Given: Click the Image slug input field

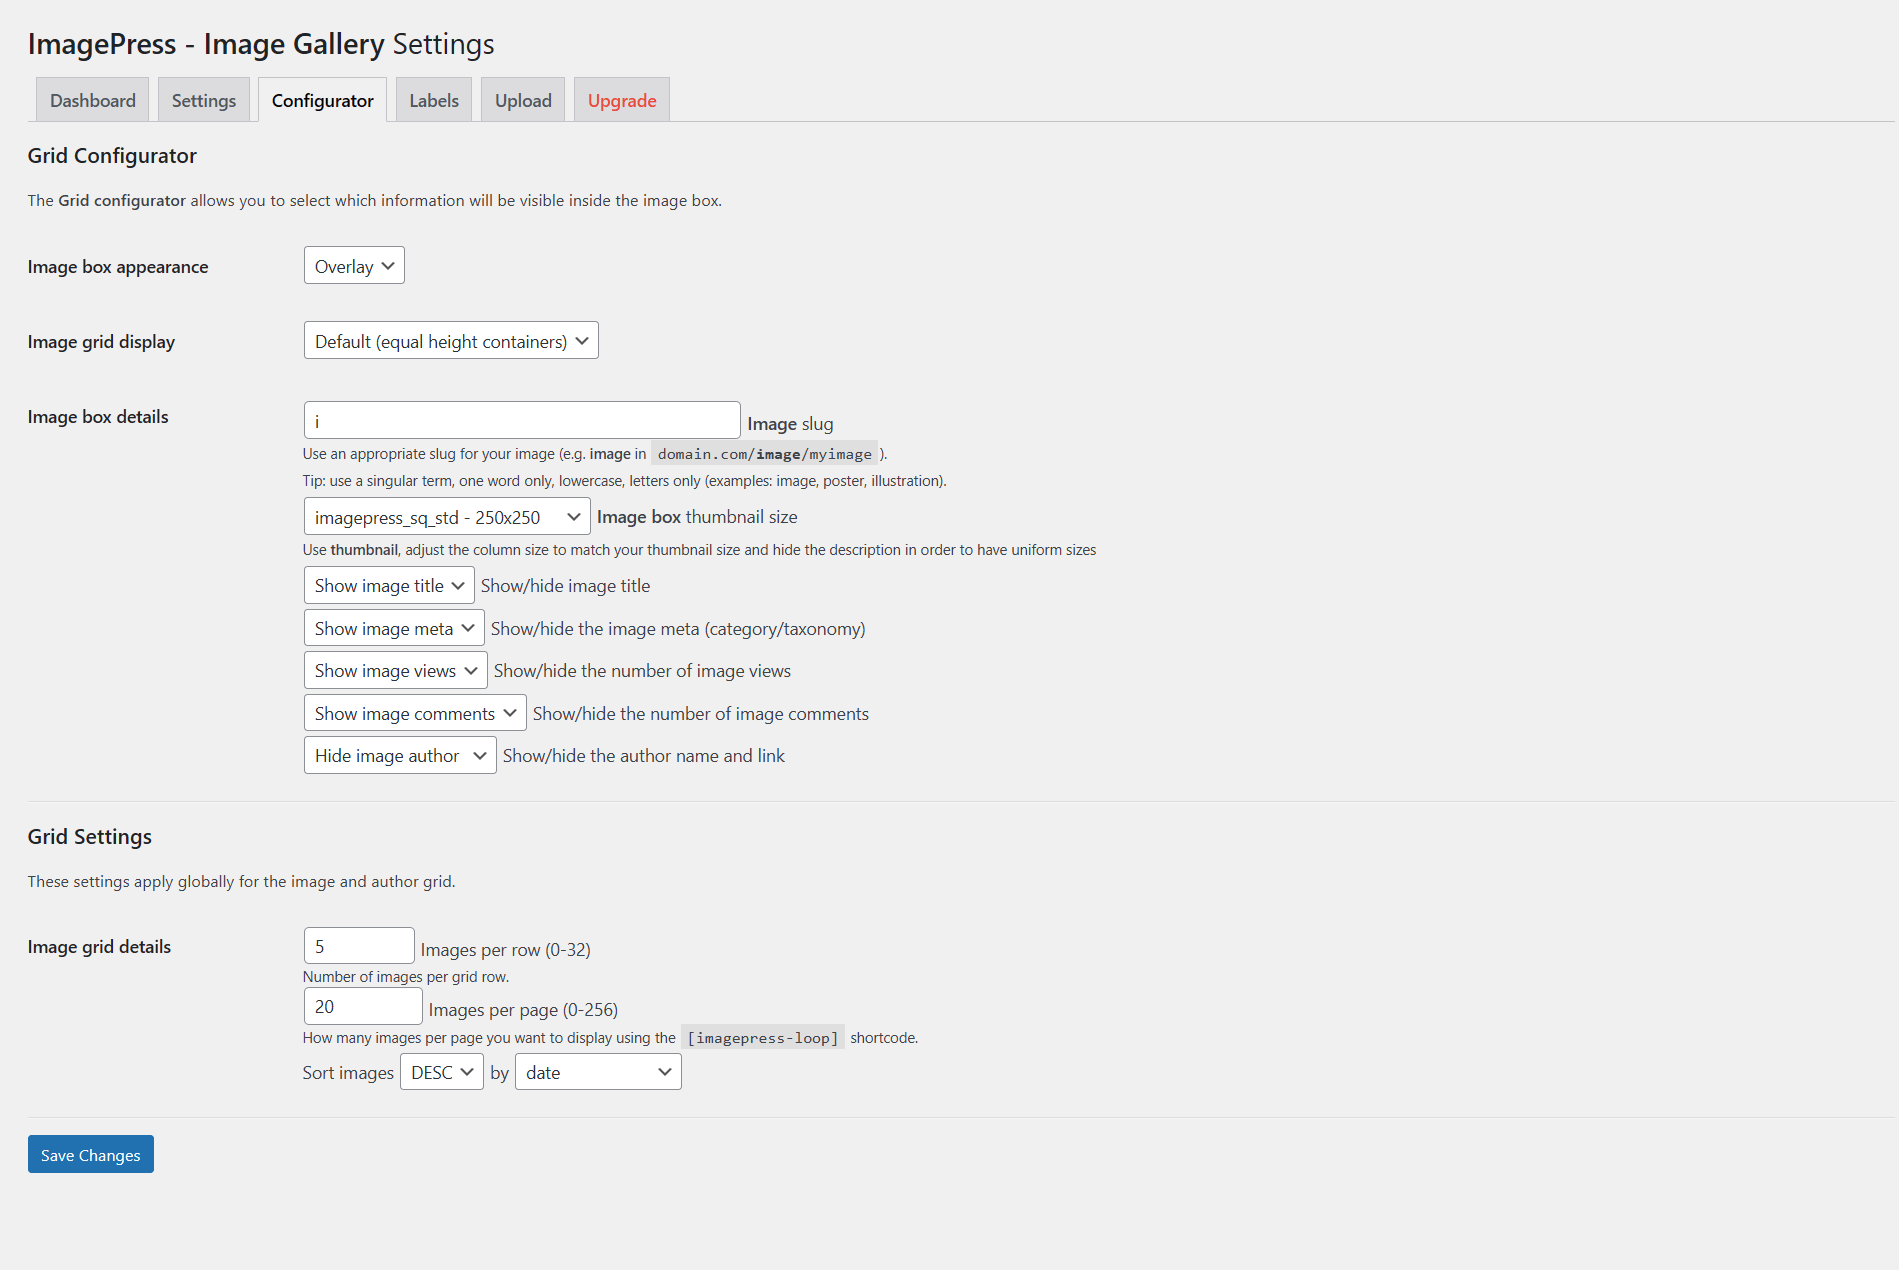Looking at the screenshot, I should point(522,420).
